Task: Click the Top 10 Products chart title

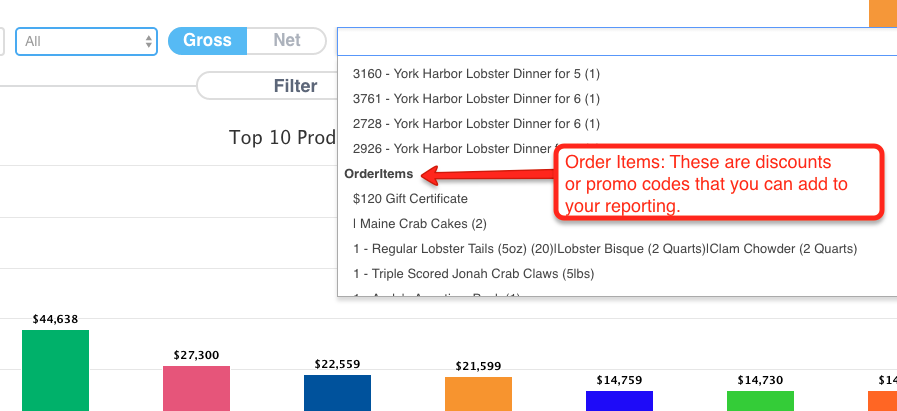Action: (282, 137)
